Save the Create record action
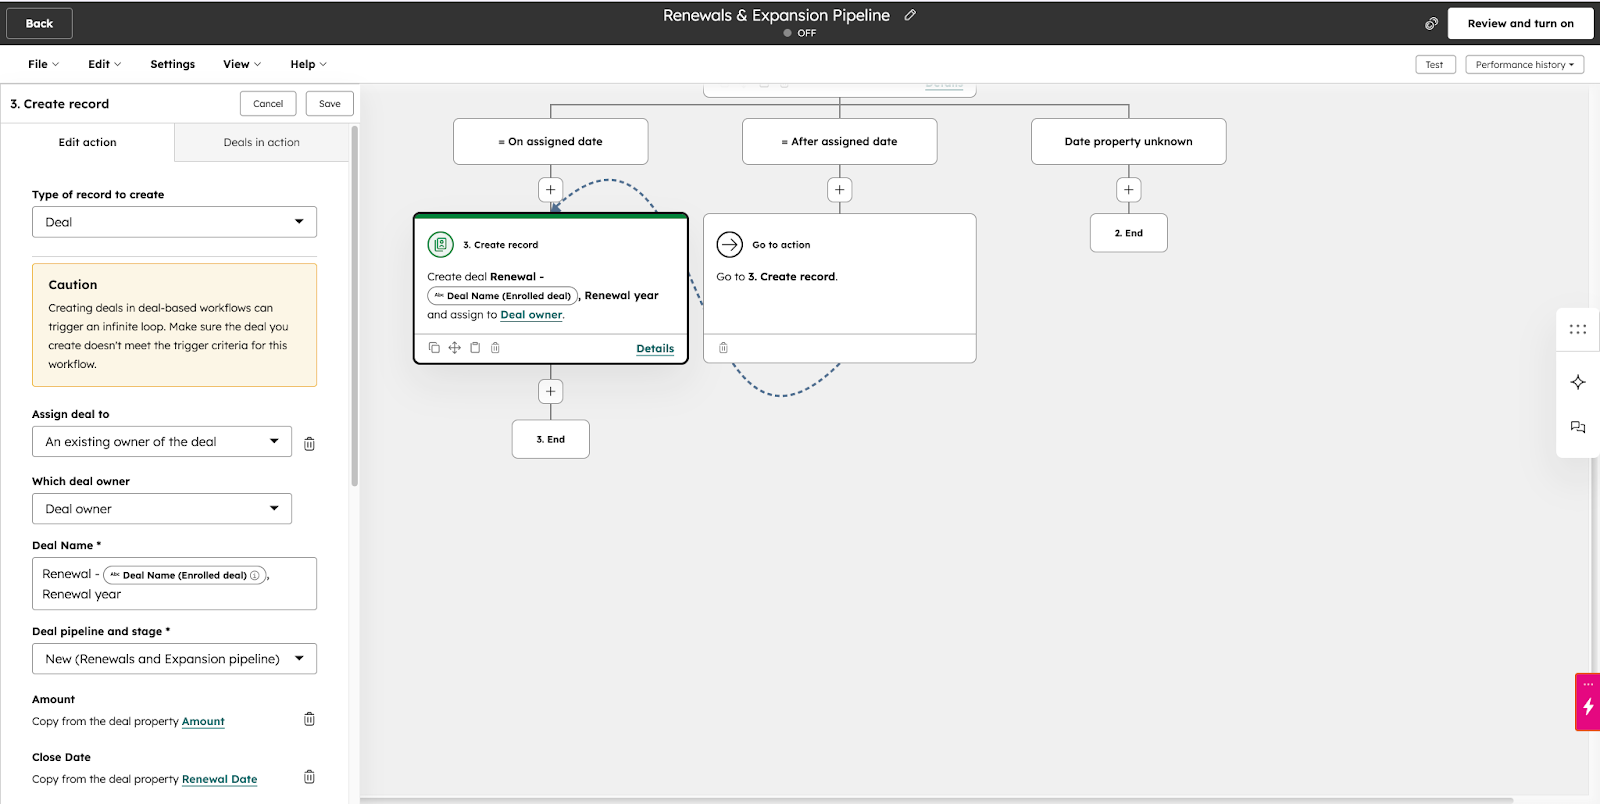The image size is (1600, 804). (x=330, y=103)
